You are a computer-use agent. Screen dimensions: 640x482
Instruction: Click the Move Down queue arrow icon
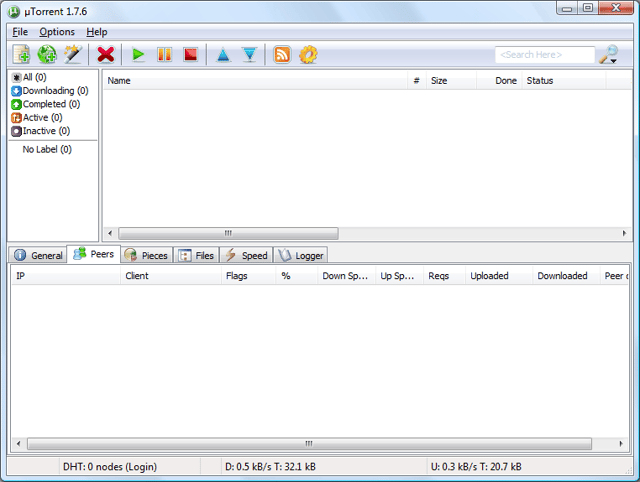[x=249, y=55]
